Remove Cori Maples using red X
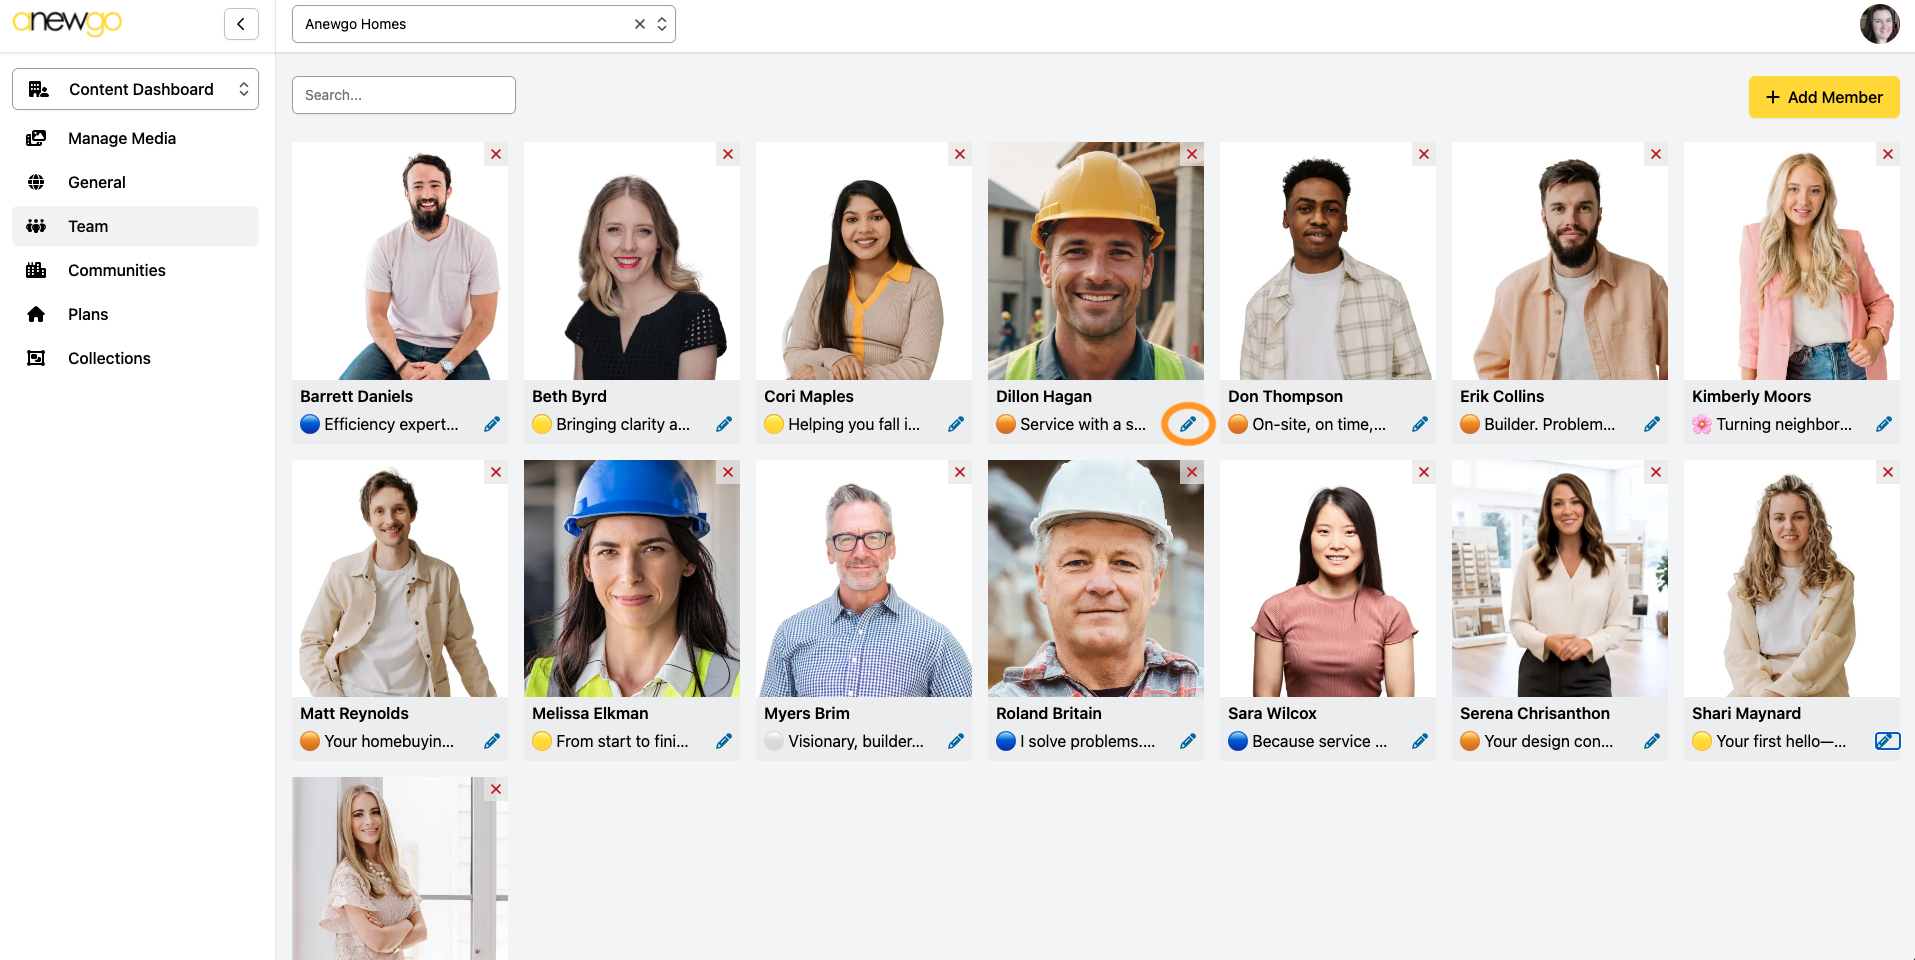The image size is (1915, 960). 960,154
